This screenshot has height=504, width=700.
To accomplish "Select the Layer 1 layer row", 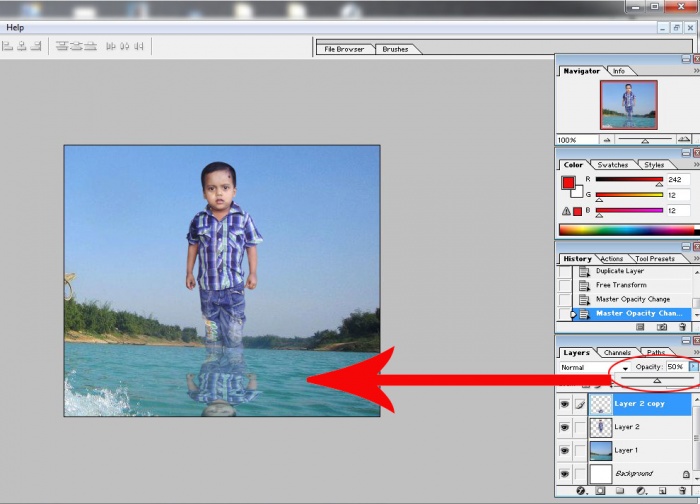I will pyautogui.click(x=640, y=450).
